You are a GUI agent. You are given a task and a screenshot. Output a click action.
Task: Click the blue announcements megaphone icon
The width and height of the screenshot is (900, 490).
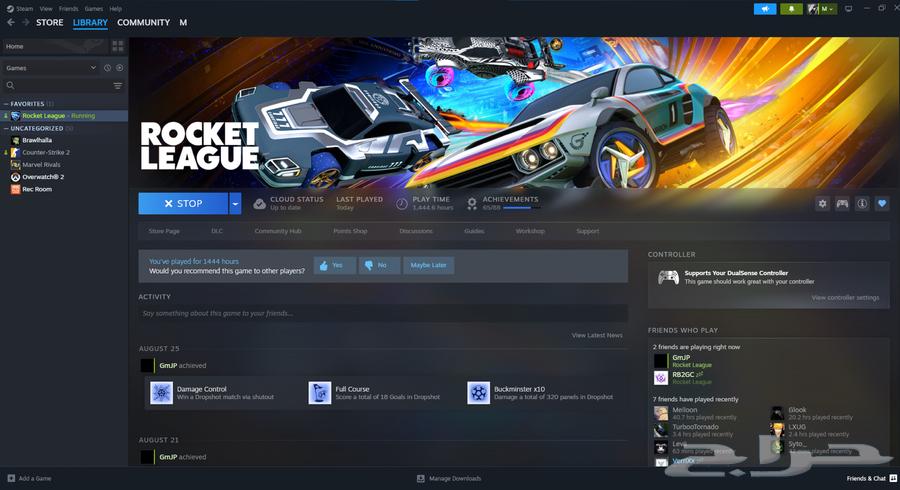765,9
